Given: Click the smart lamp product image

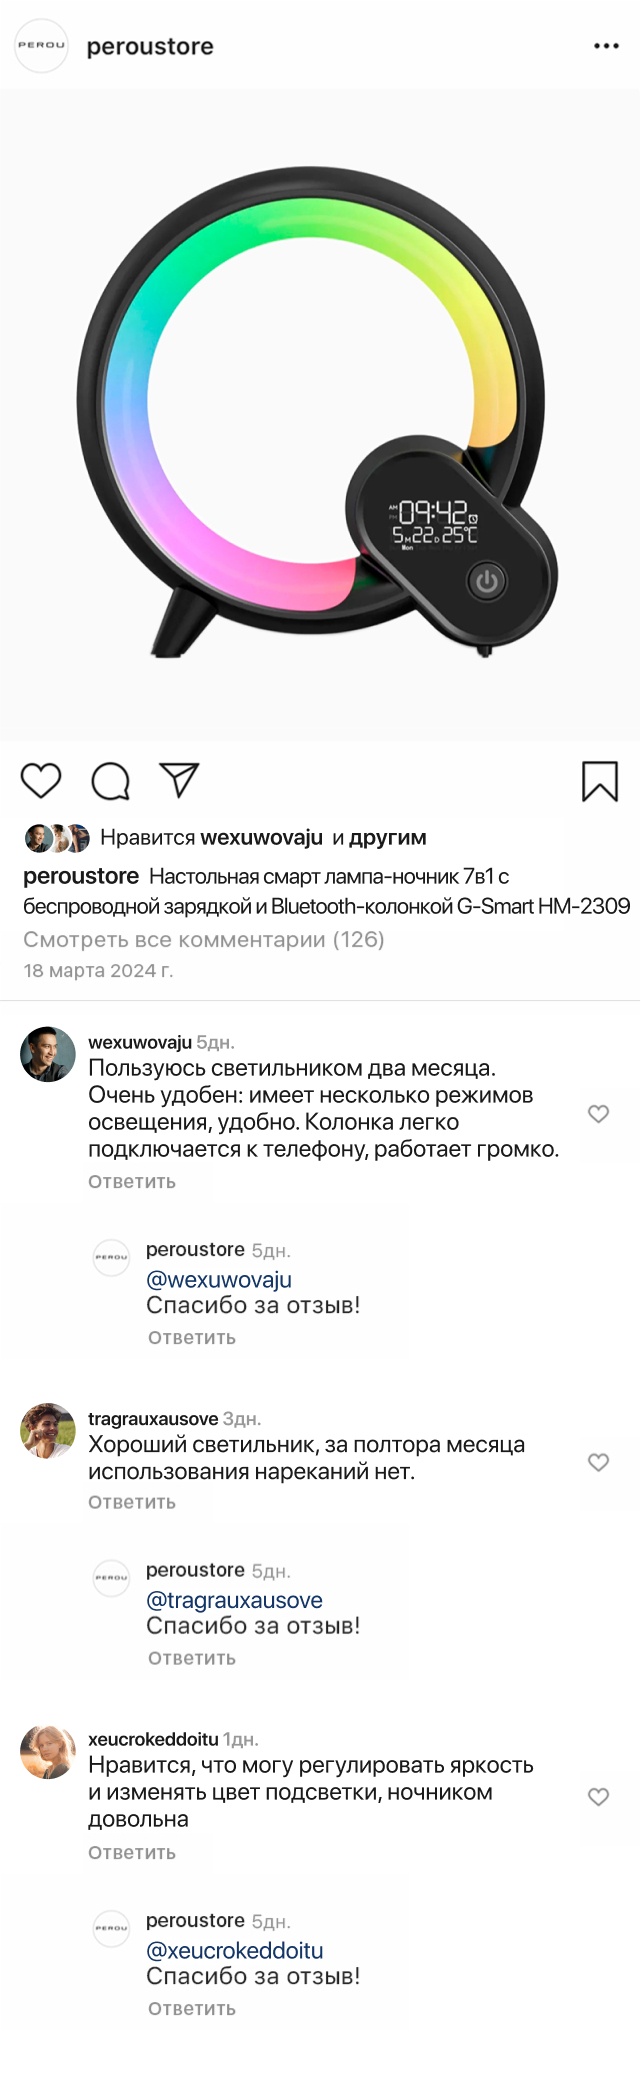Looking at the screenshot, I should click(x=320, y=415).
